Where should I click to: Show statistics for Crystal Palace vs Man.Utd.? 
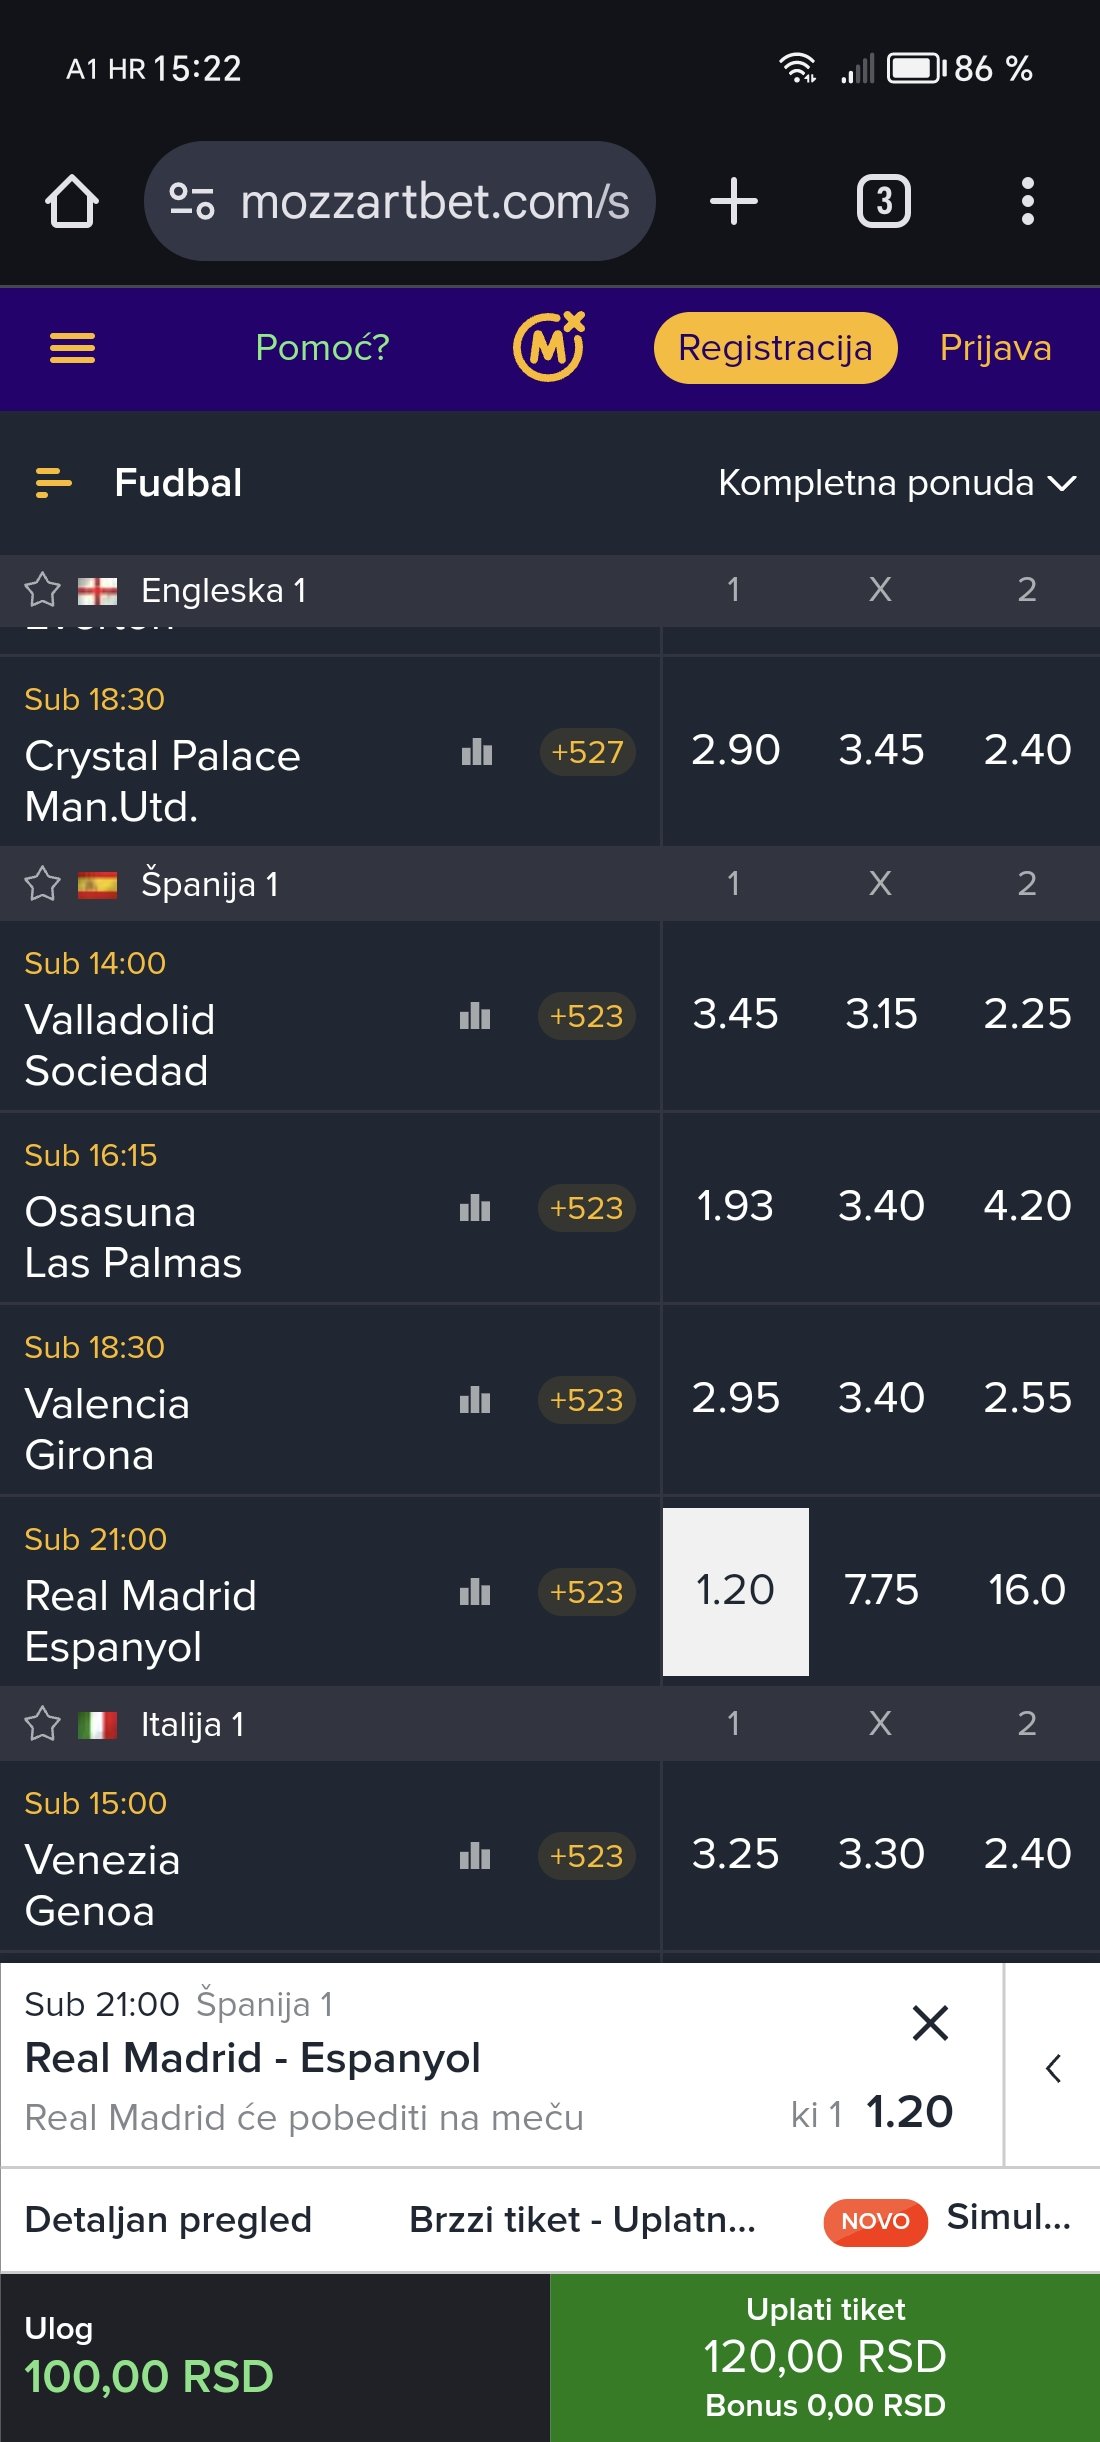(x=477, y=752)
